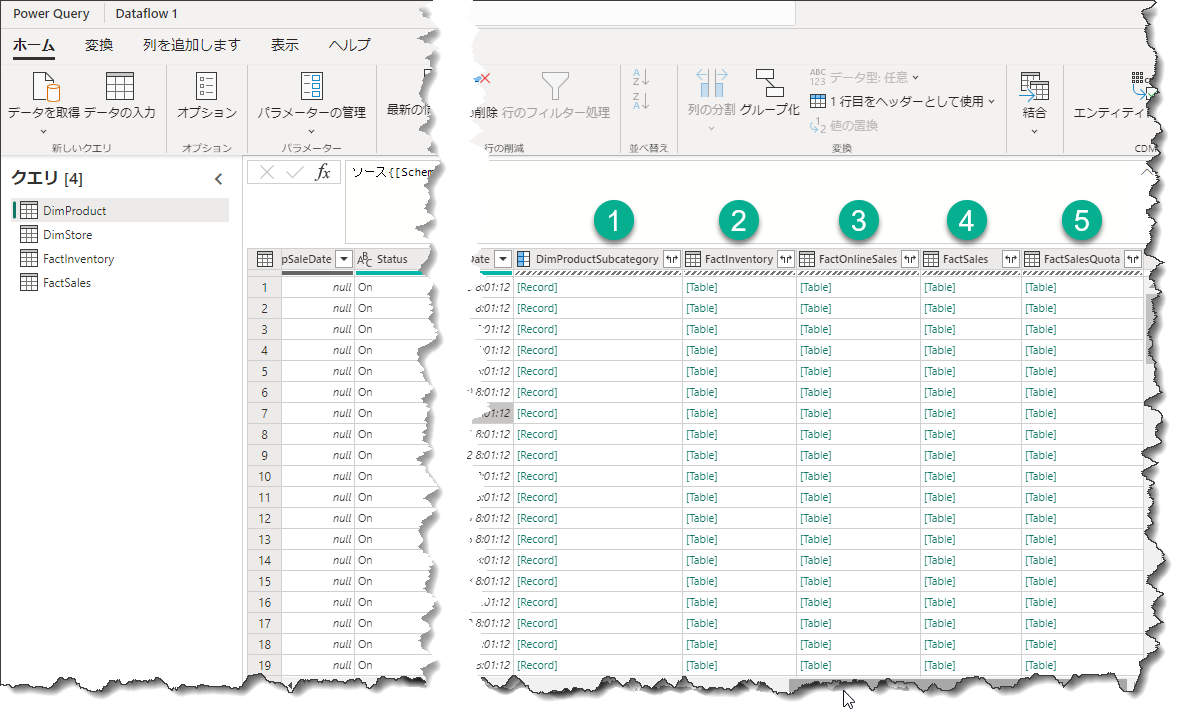
Task: Open [Record] link in row 19
Action: 537,666
